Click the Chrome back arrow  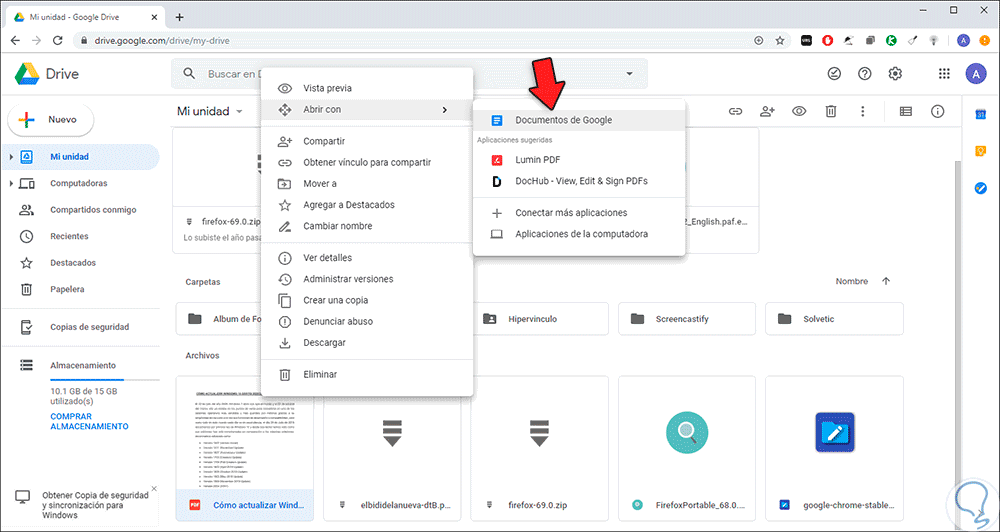click(x=15, y=40)
